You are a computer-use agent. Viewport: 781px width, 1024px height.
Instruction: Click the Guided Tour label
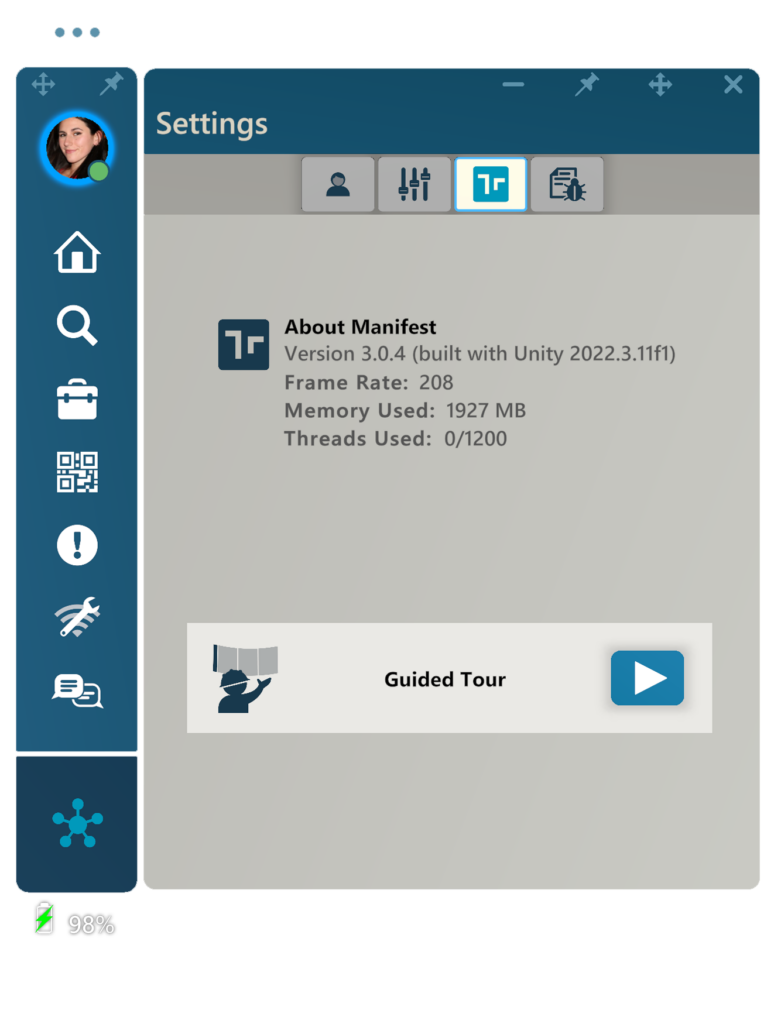445,679
